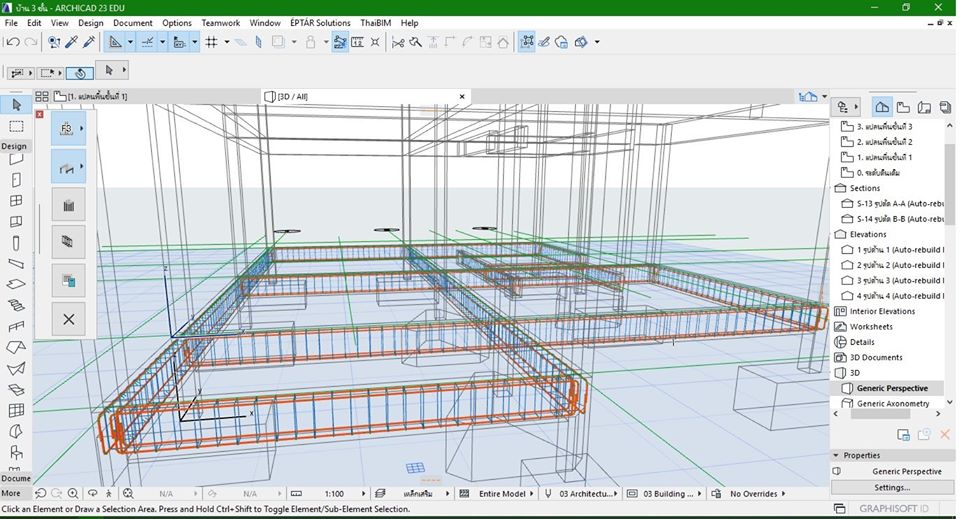
Task: Open the No Overrides dropdown
Action: tap(783, 493)
